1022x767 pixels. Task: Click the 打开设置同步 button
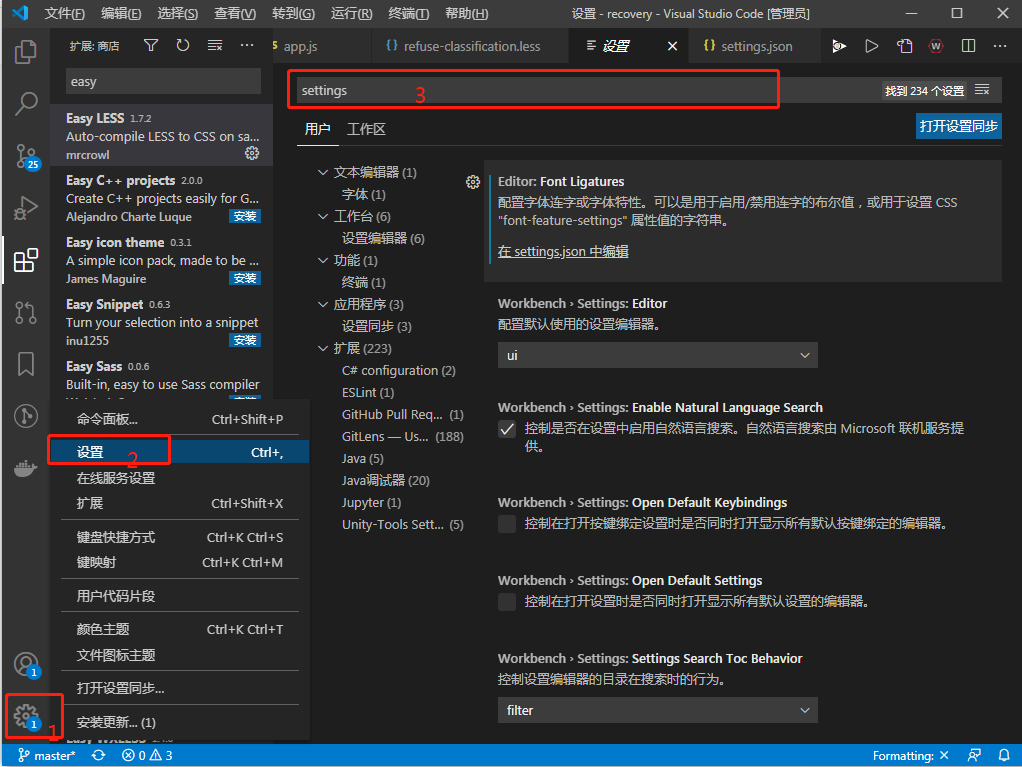958,126
